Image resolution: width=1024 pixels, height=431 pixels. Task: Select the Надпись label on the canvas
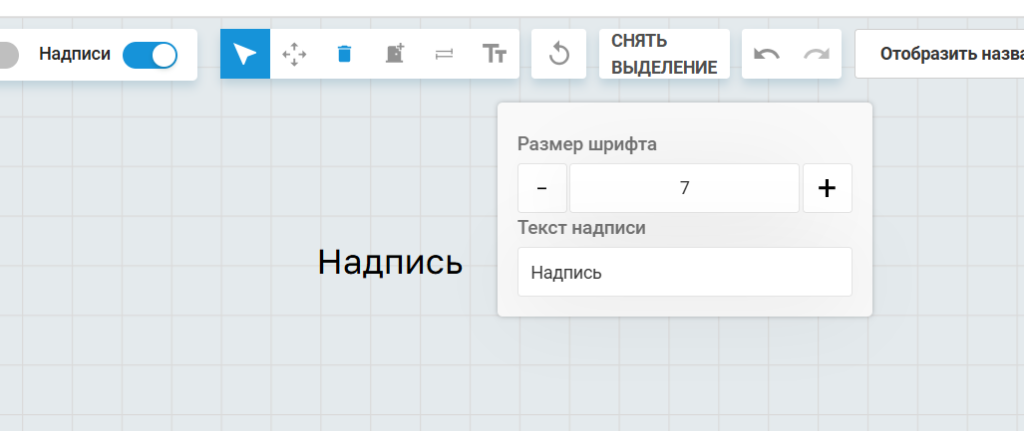[390, 263]
